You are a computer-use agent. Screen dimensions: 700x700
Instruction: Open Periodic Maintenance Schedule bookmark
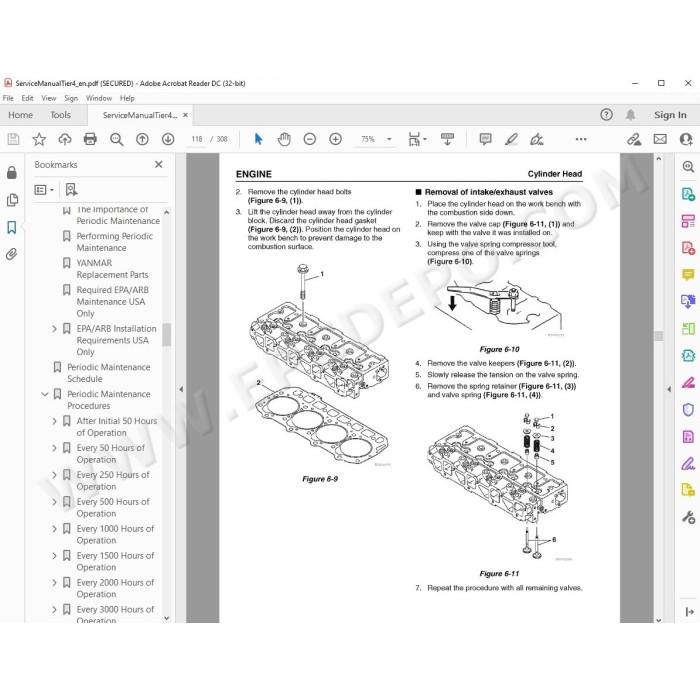(x=108, y=373)
